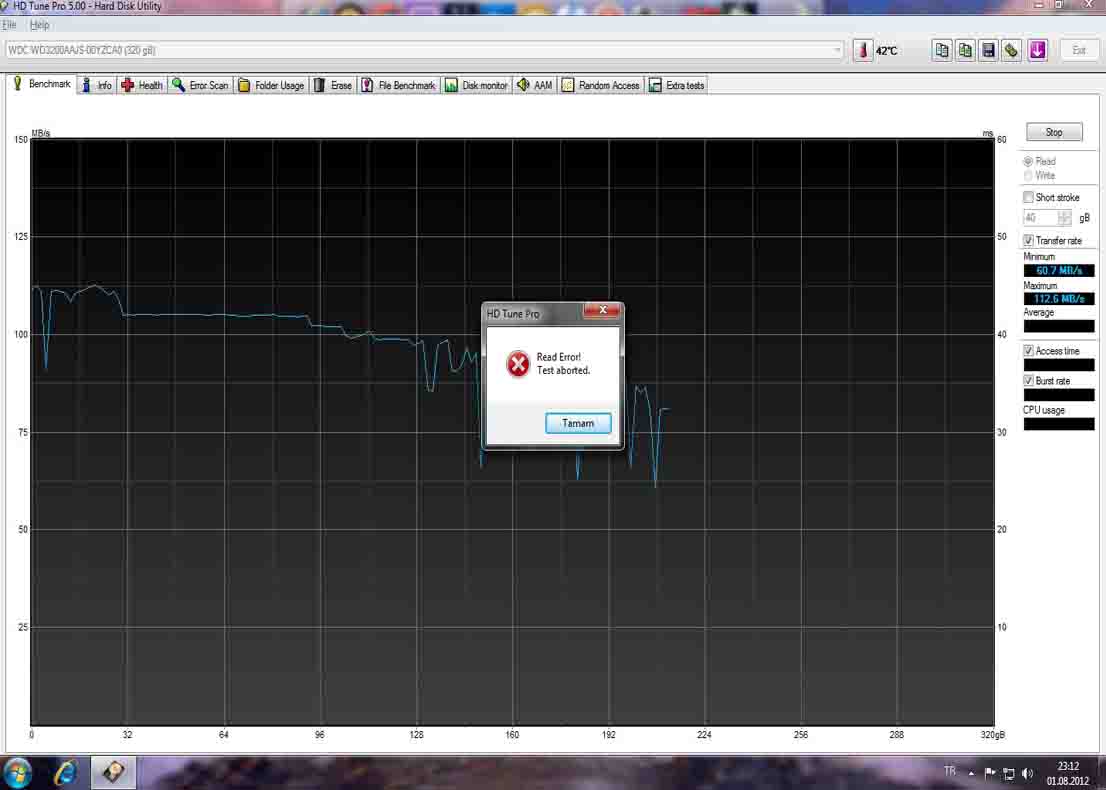1106x790 pixels.
Task: Click the thermometer temperature icon
Action: [x=863, y=50]
